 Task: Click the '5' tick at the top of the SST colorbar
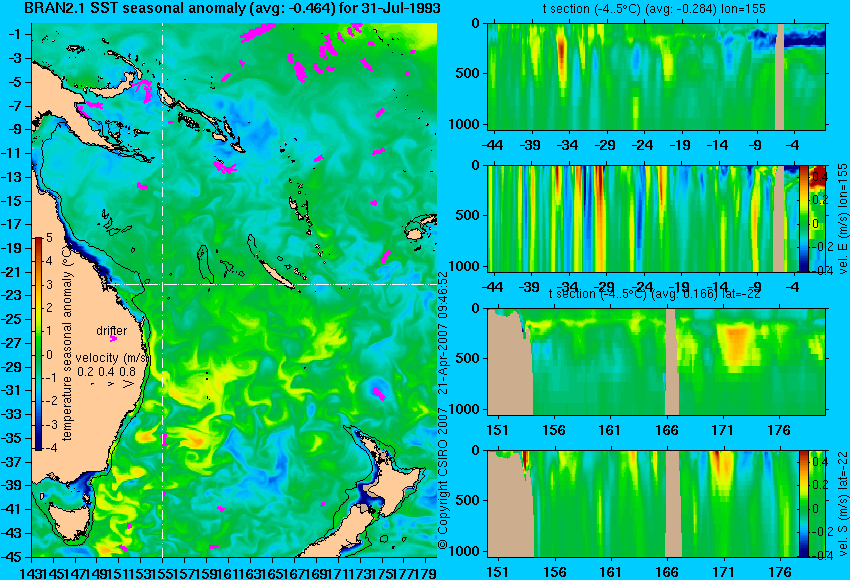[49, 237]
